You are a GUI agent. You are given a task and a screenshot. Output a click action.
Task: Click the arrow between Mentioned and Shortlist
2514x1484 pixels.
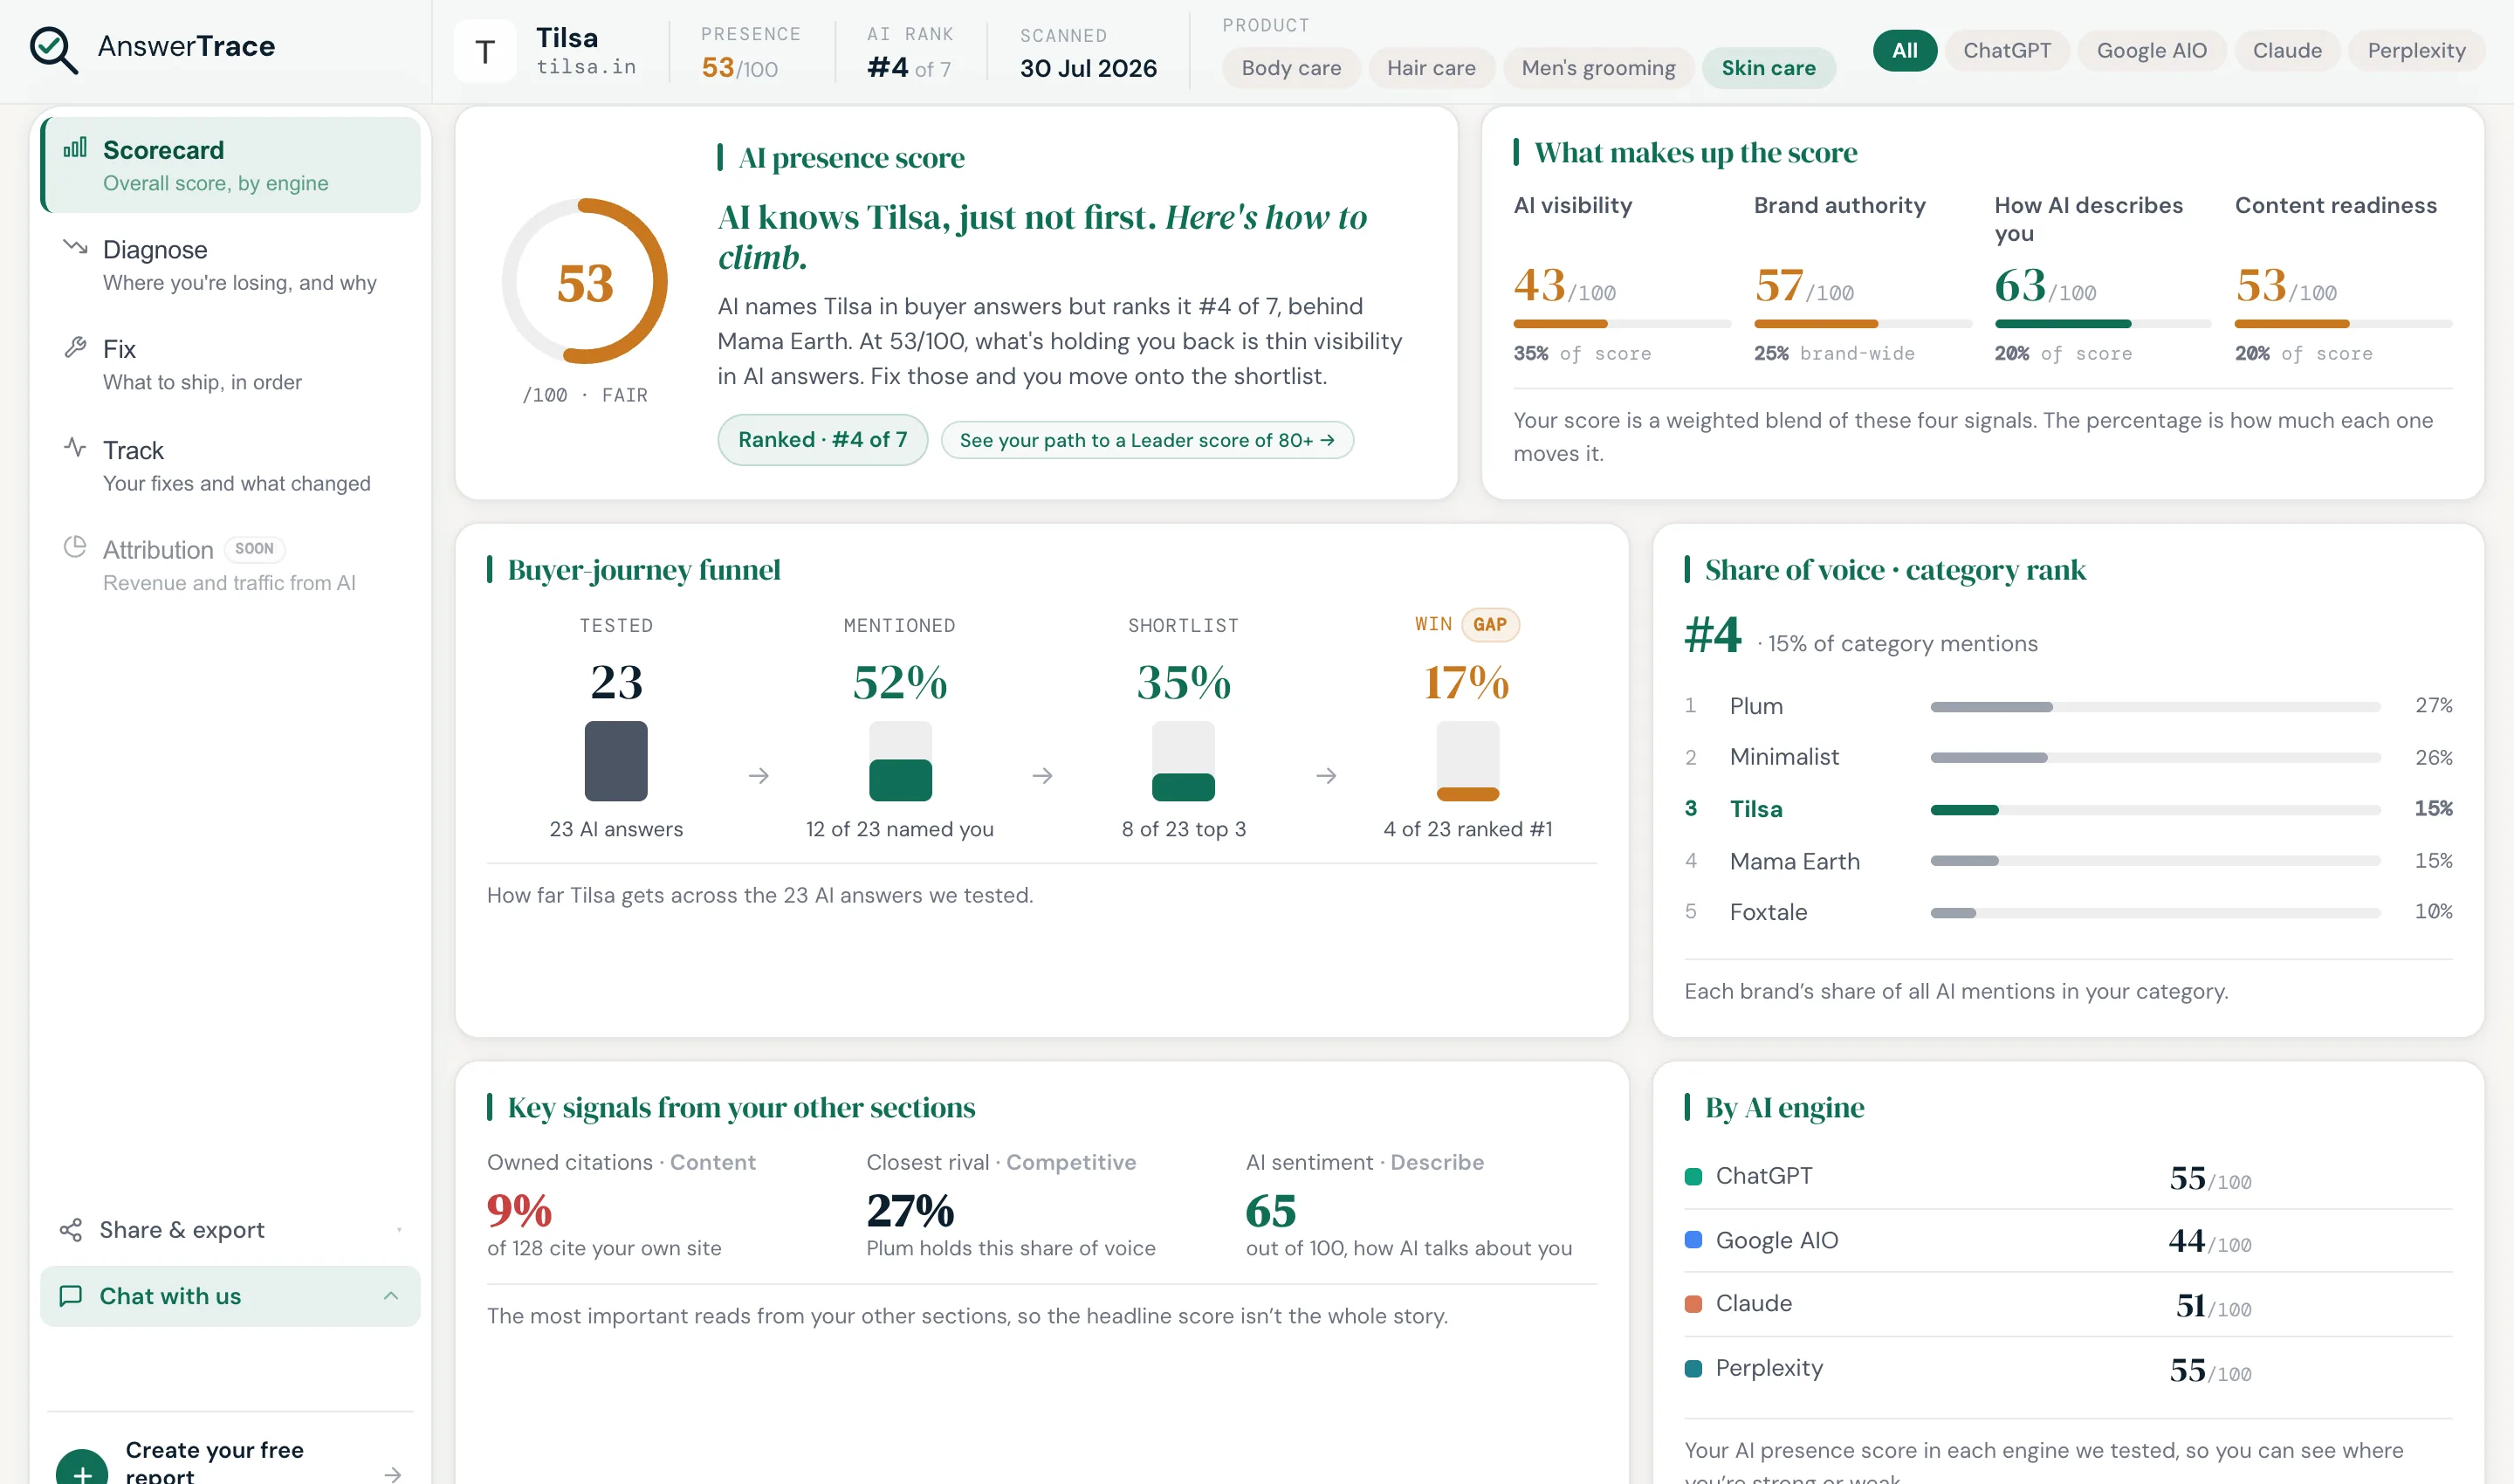tap(1042, 775)
